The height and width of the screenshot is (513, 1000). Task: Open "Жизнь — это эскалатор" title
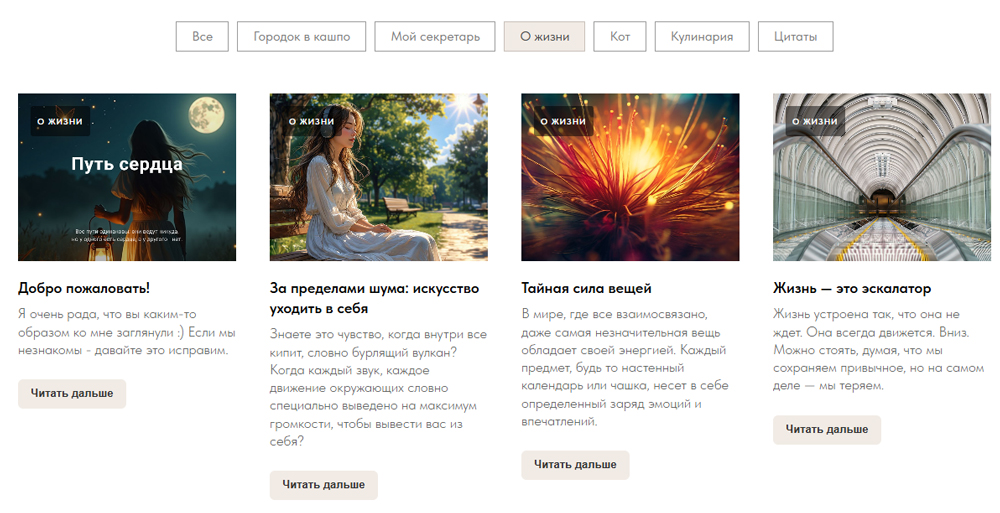coord(852,288)
